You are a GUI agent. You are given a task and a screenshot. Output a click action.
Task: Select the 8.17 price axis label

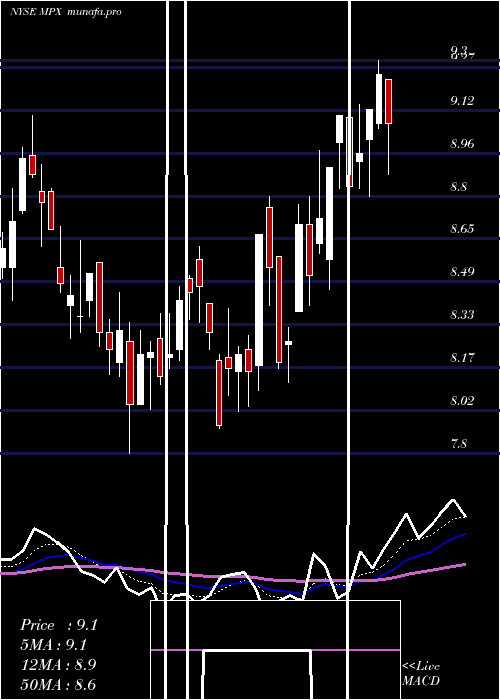[462, 358]
